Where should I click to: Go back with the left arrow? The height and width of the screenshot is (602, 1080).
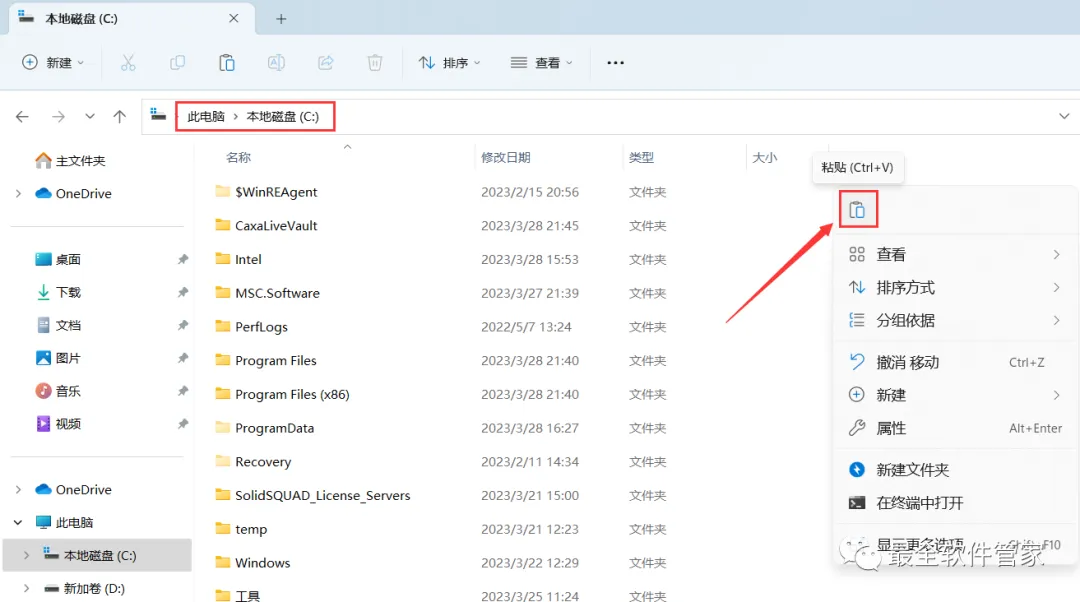(22, 116)
